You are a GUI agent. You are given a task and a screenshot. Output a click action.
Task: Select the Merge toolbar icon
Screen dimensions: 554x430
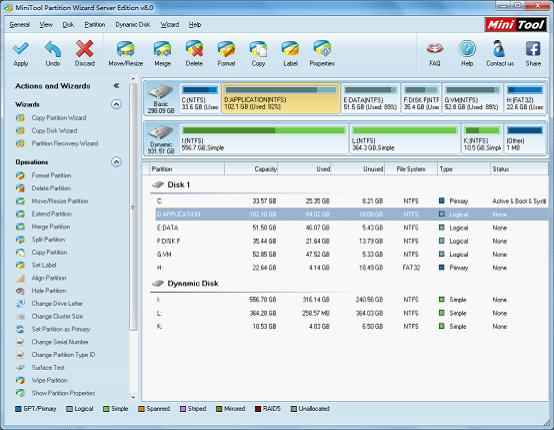coord(162,49)
